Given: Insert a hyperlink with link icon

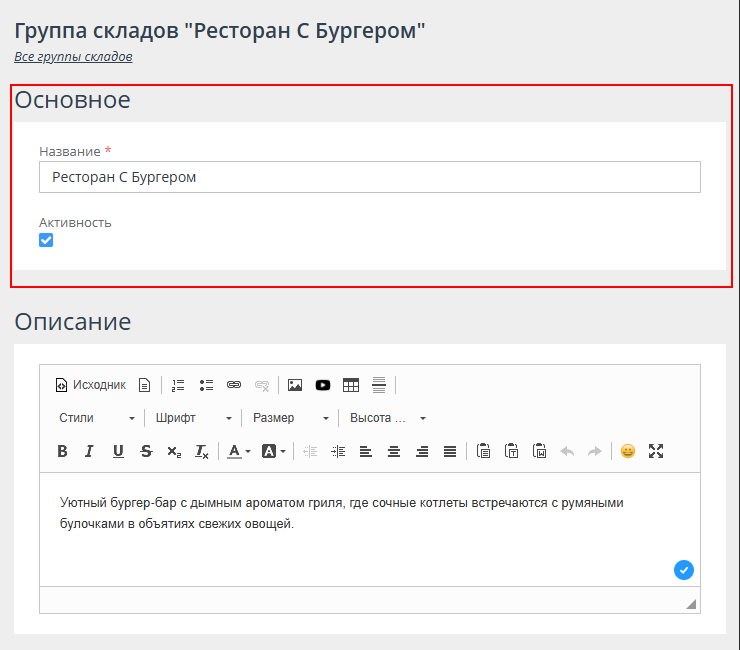Looking at the screenshot, I should point(234,385).
